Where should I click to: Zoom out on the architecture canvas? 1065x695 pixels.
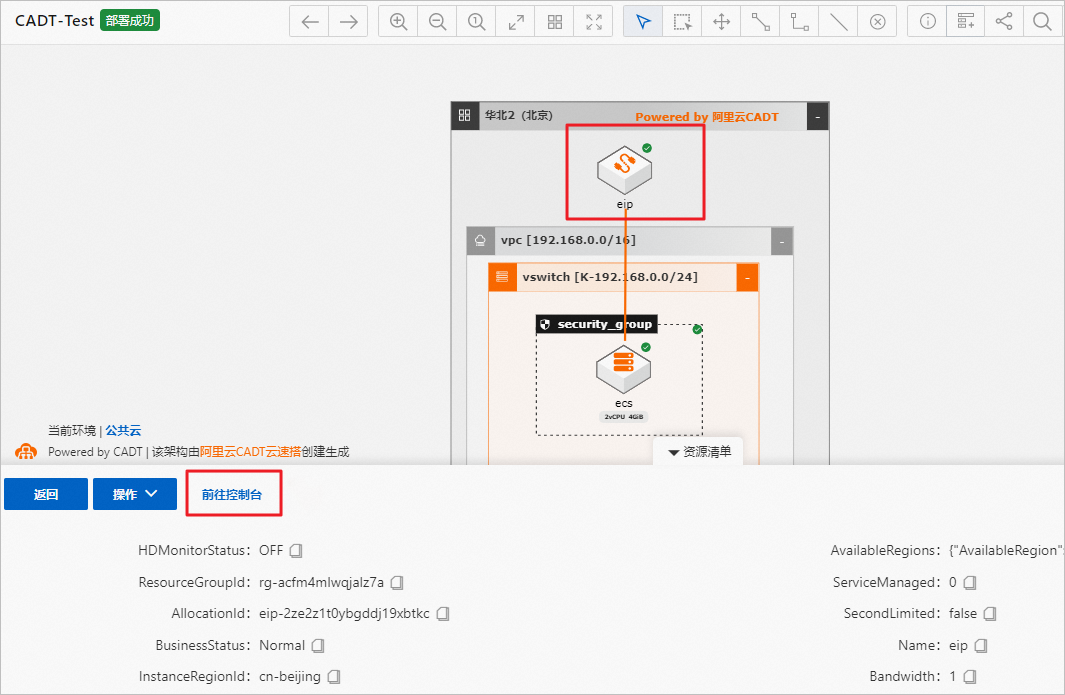[438, 22]
